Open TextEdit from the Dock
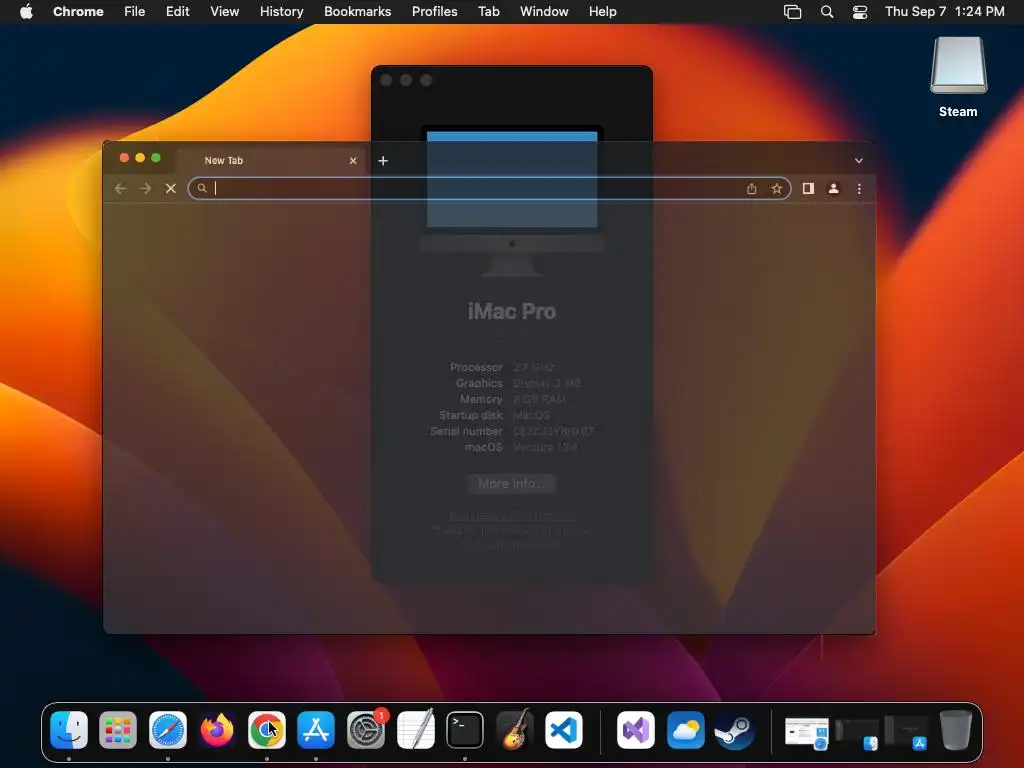This screenshot has height=768, width=1024. click(x=415, y=729)
